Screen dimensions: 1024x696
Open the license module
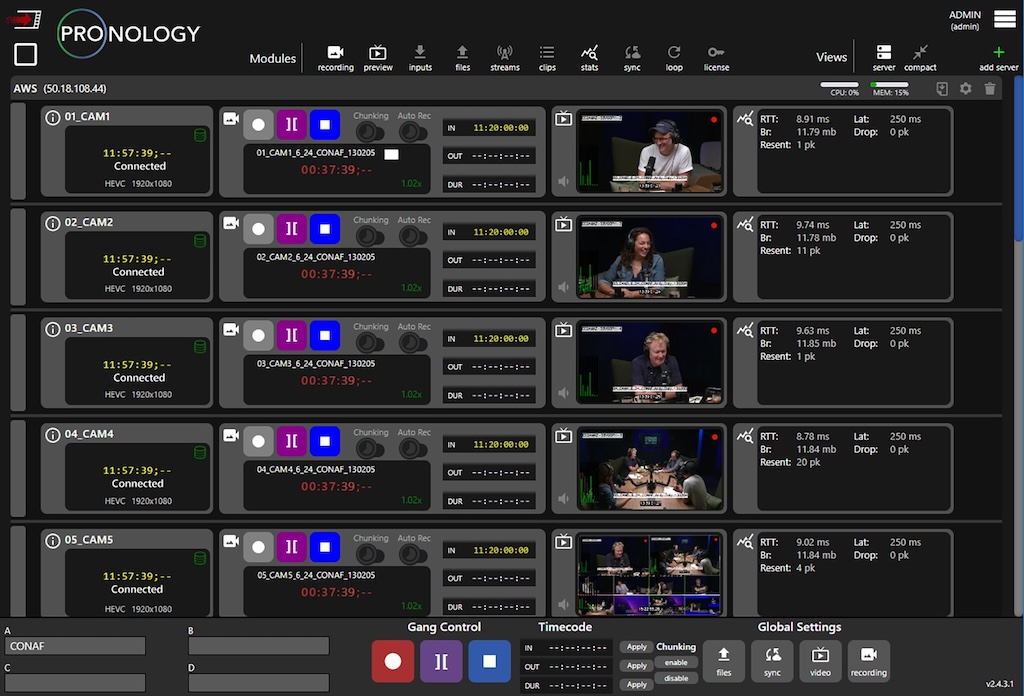pyautogui.click(x=716, y=58)
